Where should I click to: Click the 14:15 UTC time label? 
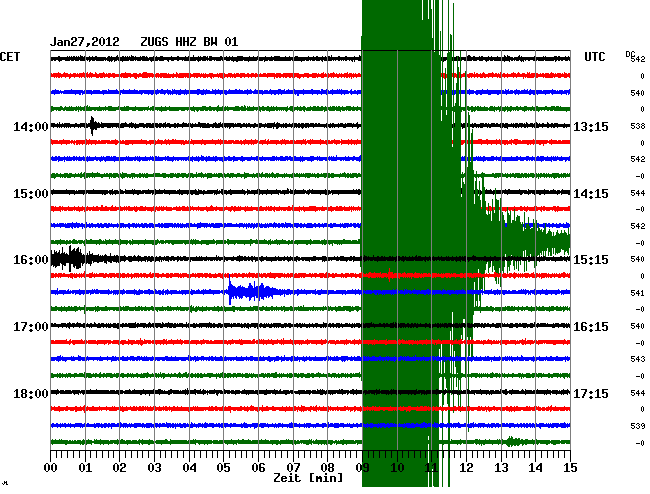pyautogui.click(x=591, y=194)
